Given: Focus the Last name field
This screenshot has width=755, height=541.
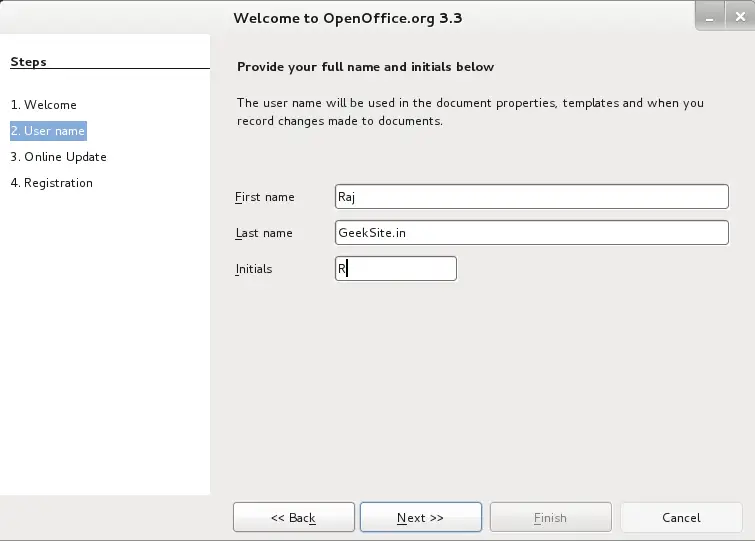Looking at the screenshot, I should click(x=532, y=232).
